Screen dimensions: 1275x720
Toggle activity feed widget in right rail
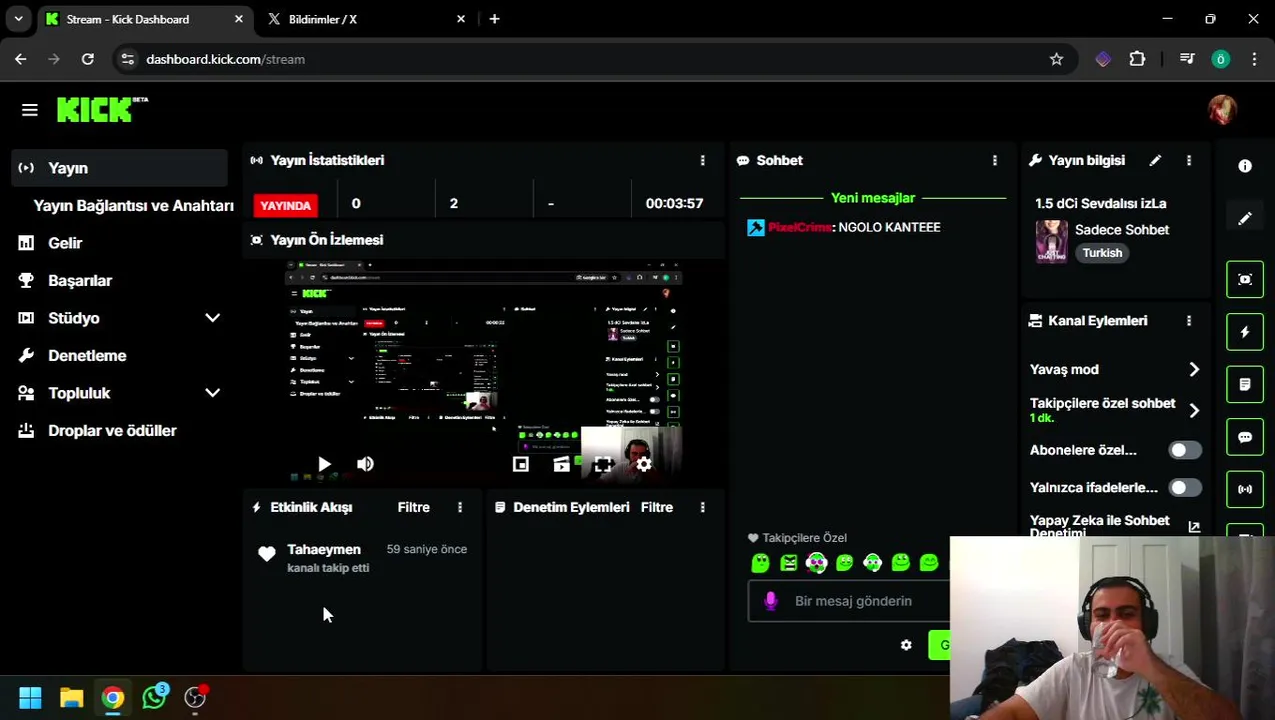point(1245,332)
